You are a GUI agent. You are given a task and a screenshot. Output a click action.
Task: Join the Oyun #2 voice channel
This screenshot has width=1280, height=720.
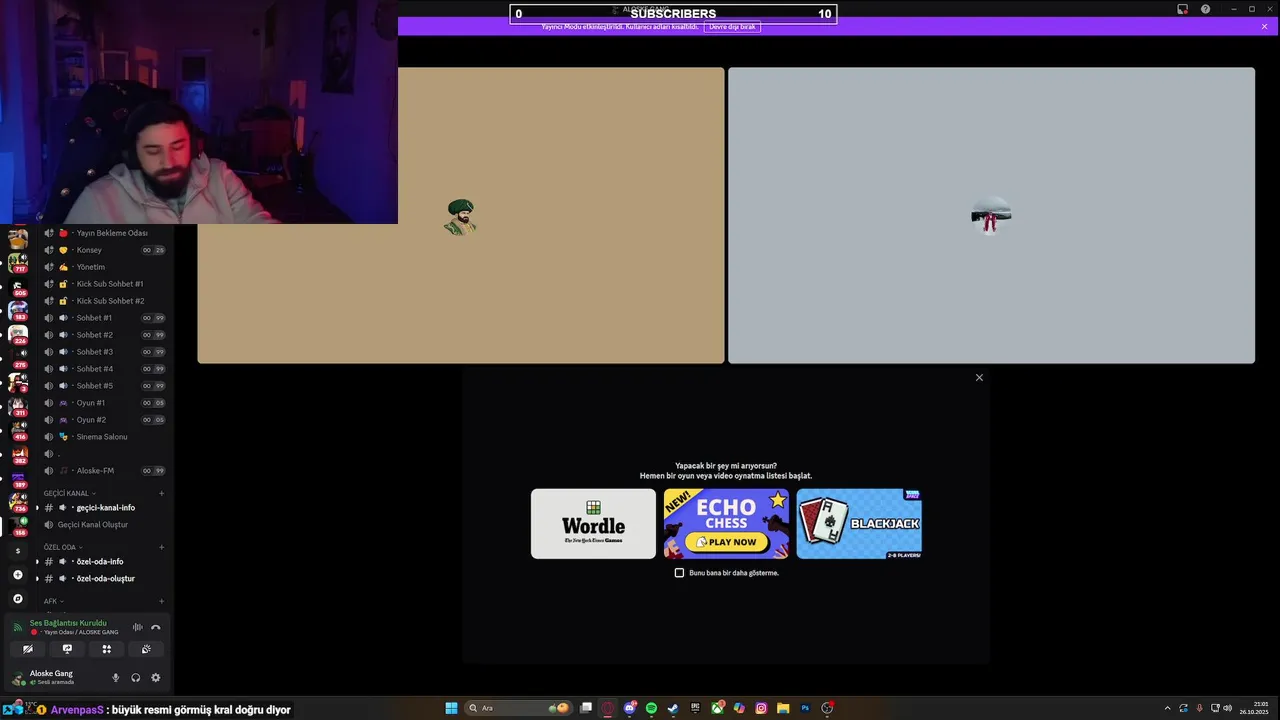(x=104, y=420)
